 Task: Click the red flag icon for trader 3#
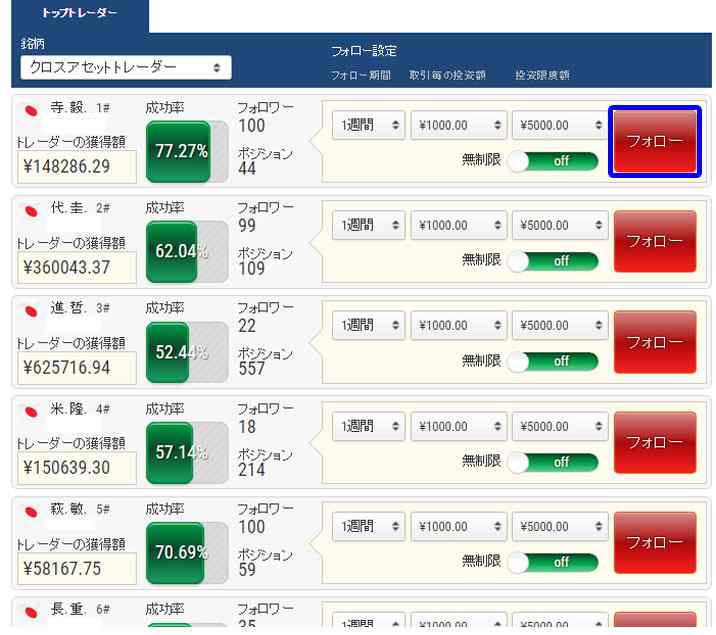click(31, 311)
